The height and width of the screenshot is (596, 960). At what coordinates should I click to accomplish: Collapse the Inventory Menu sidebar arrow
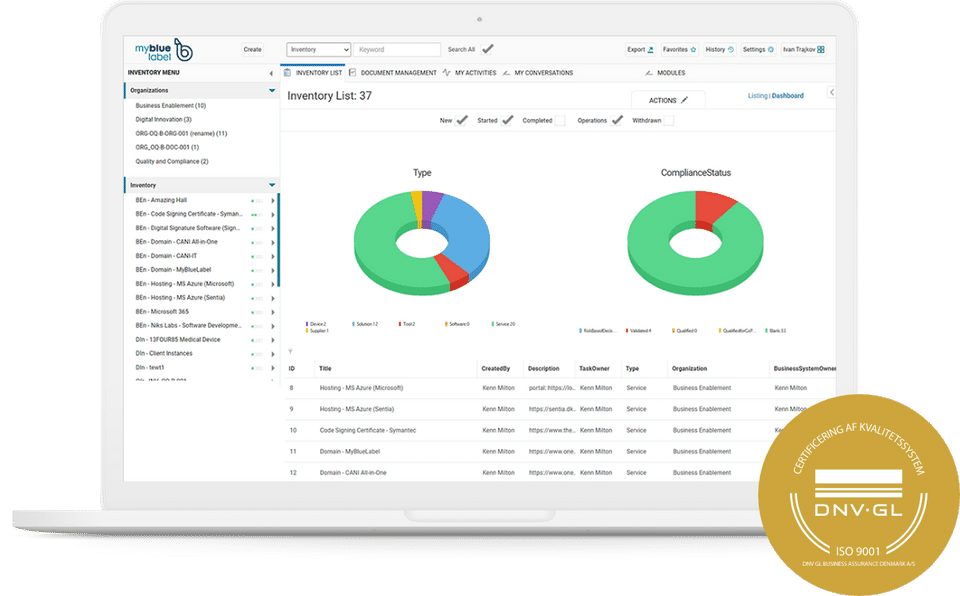(271, 73)
